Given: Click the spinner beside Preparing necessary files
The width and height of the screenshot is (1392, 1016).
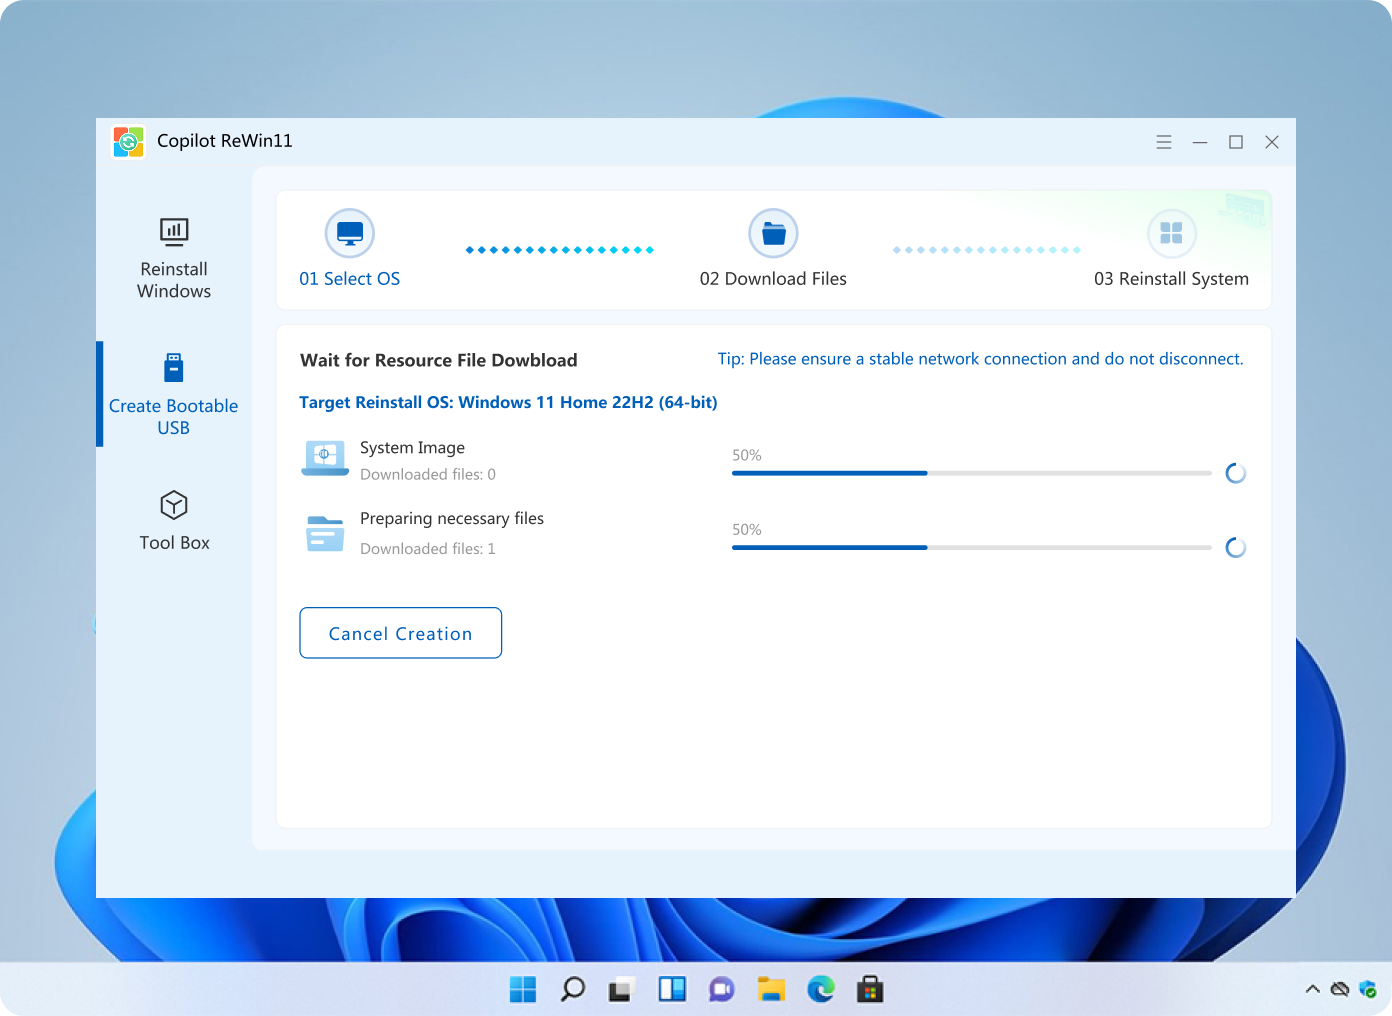Looking at the screenshot, I should coord(1236,547).
